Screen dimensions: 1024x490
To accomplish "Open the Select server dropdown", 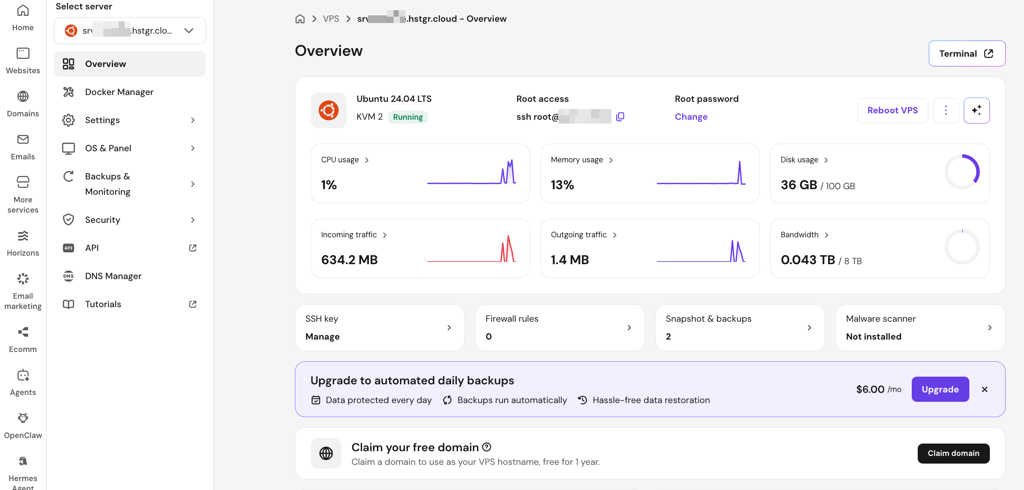I will coord(130,31).
